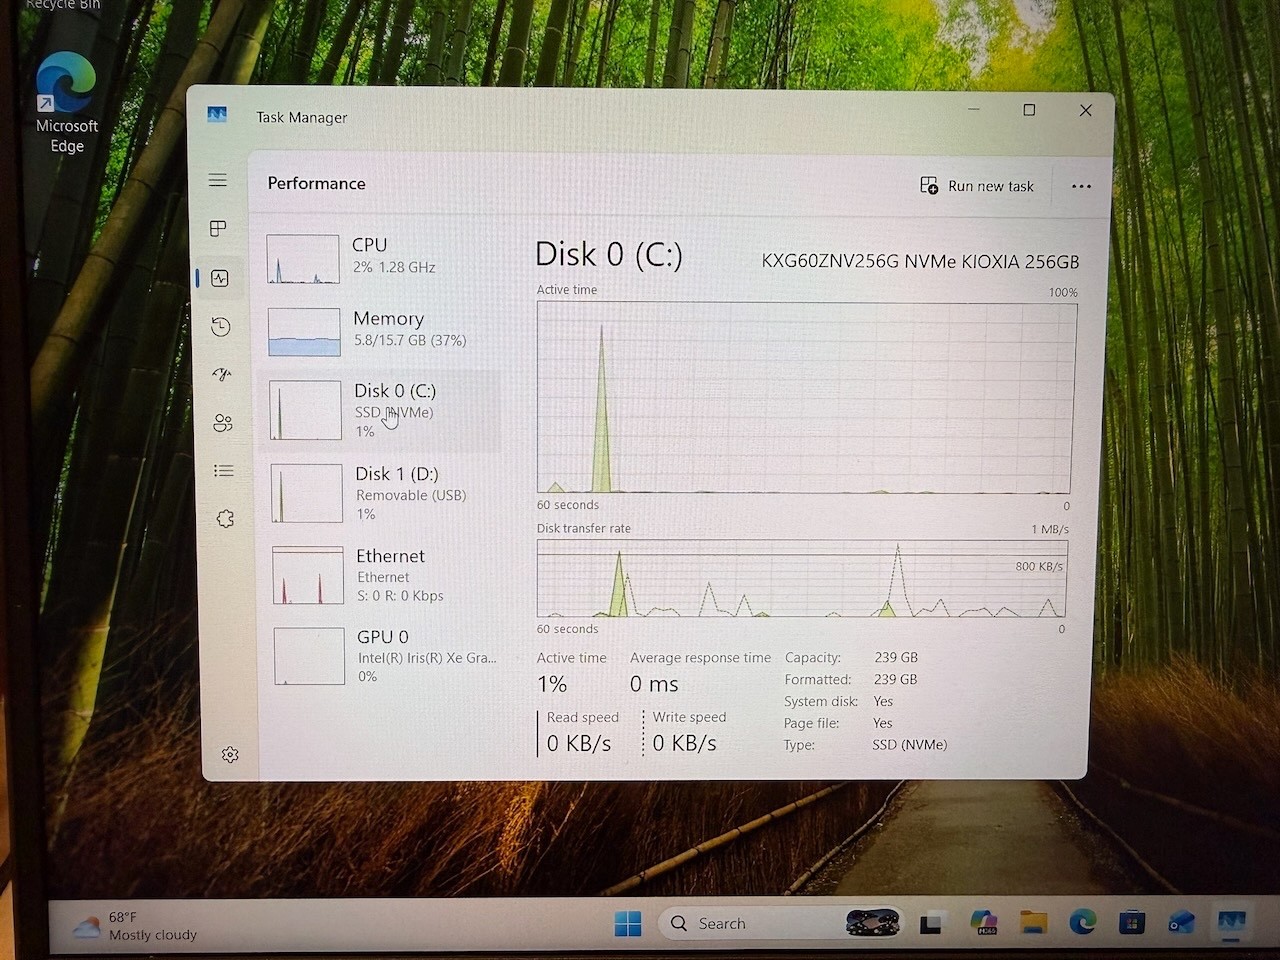Go to the Processes page icon
The width and height of the screenshot is (1280, 960).
(218, 229)
